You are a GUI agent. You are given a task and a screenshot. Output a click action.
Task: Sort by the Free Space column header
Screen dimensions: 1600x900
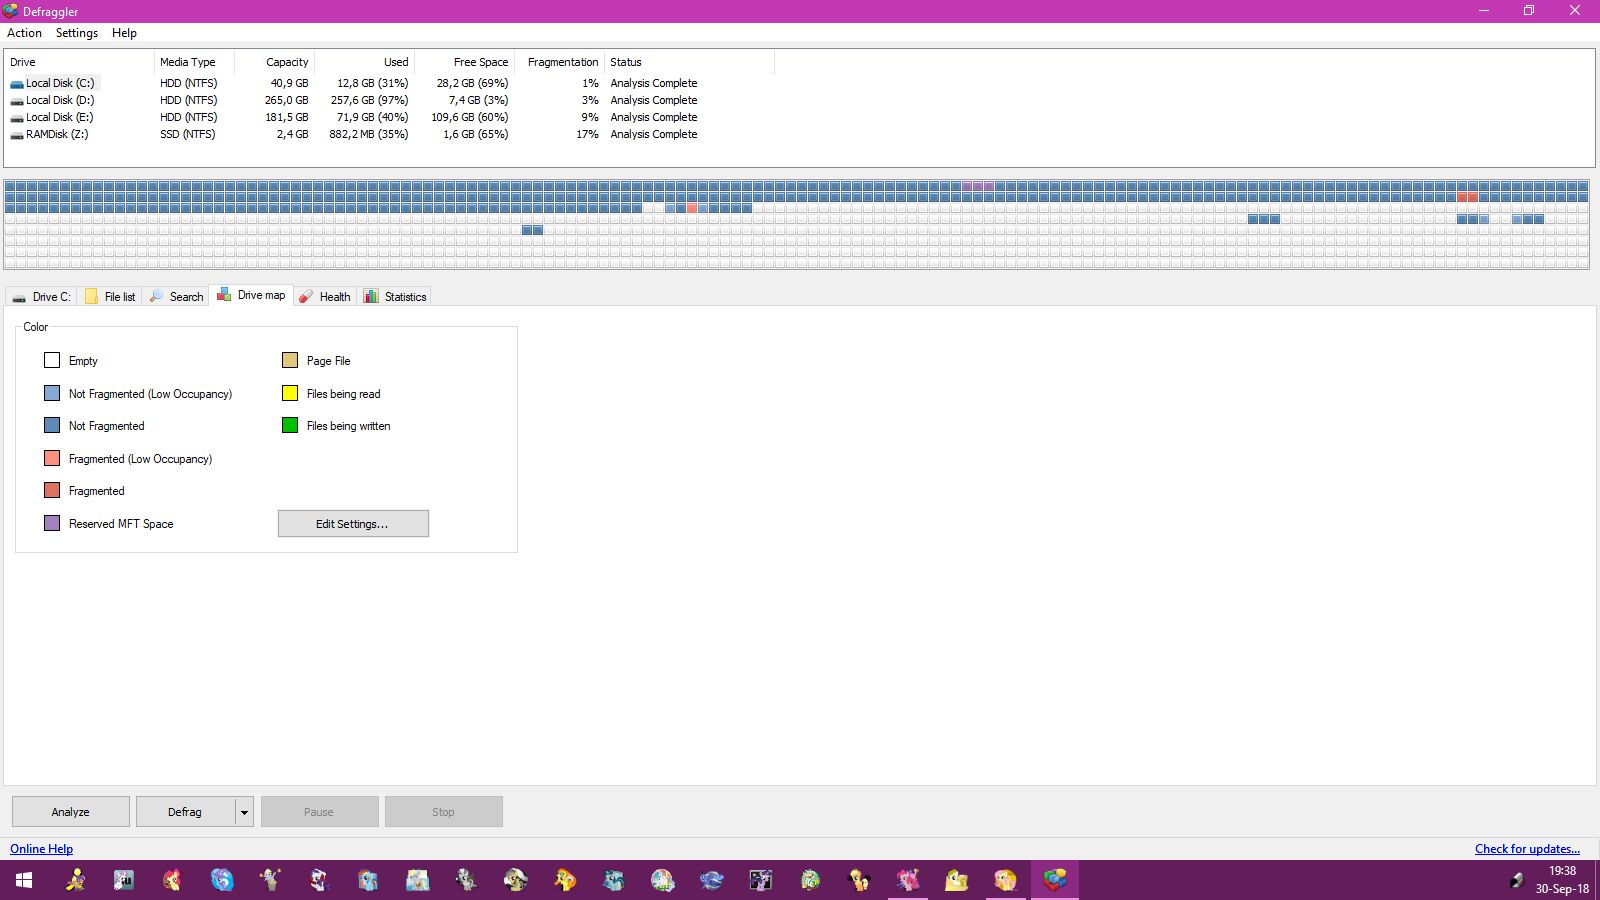464,62
